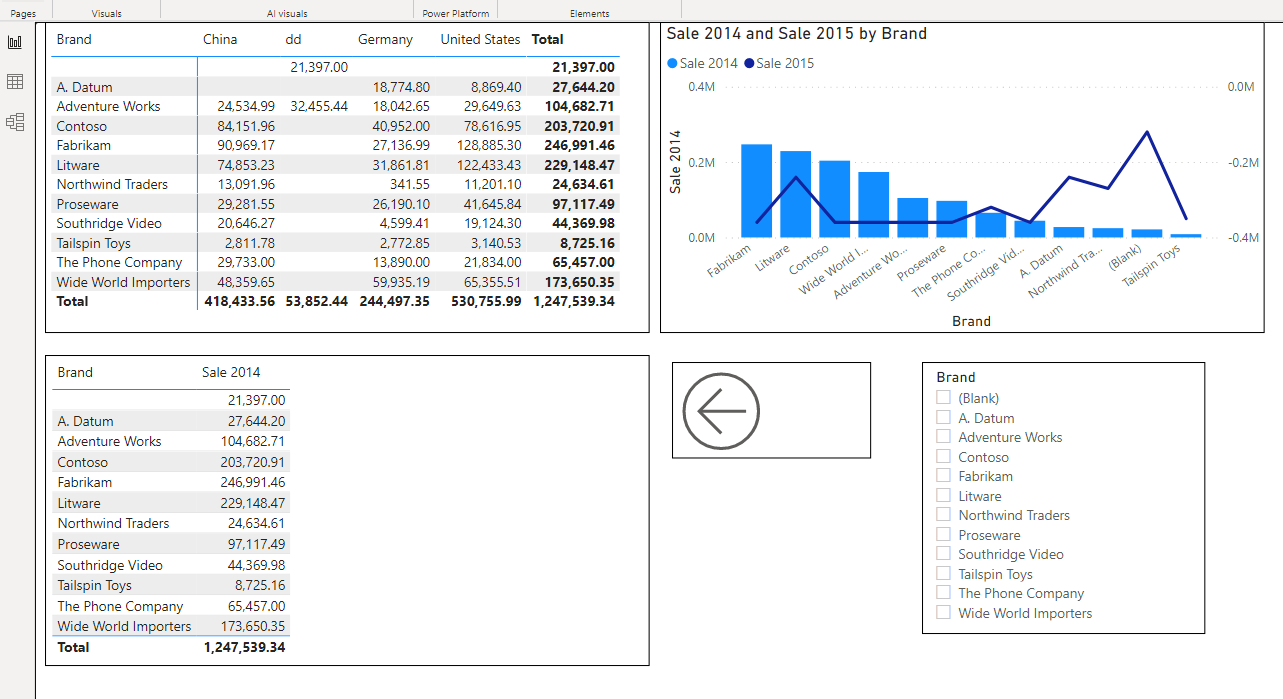Click the chart title text
1283x699 pixels.
click(x=797, y=34)
